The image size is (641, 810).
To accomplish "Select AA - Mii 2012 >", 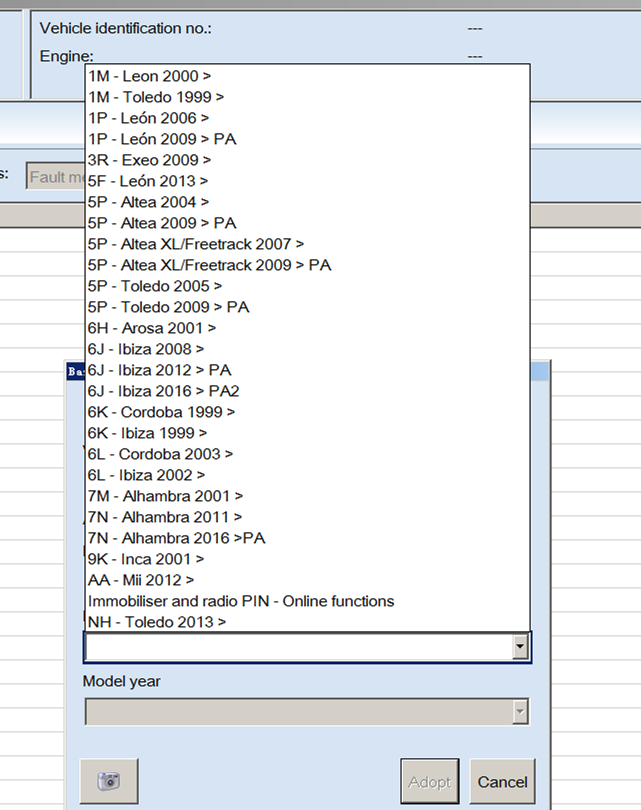I will point(307,580).
